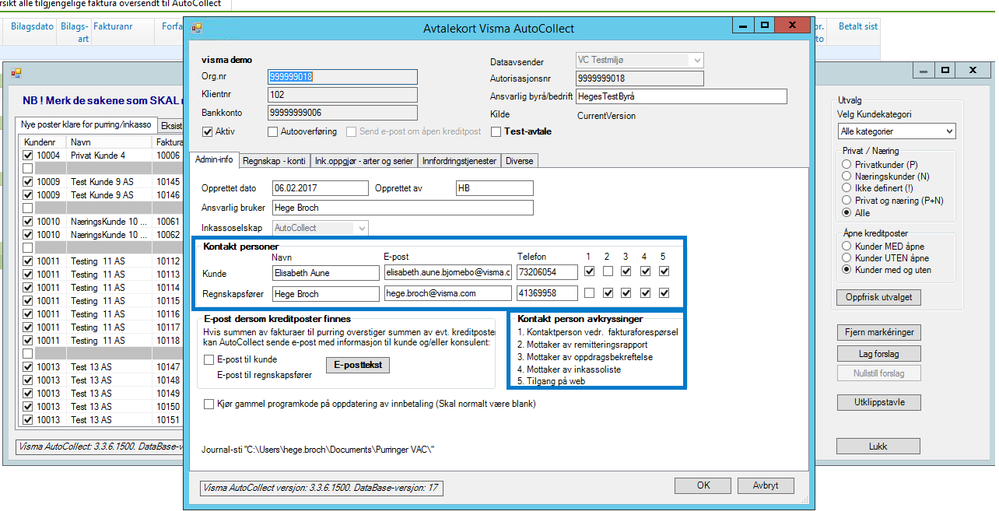The height and width of the screenshot is (511, 999).
Task: Click Kunde name field Elisabeth Aune
Action: [325, 272]
